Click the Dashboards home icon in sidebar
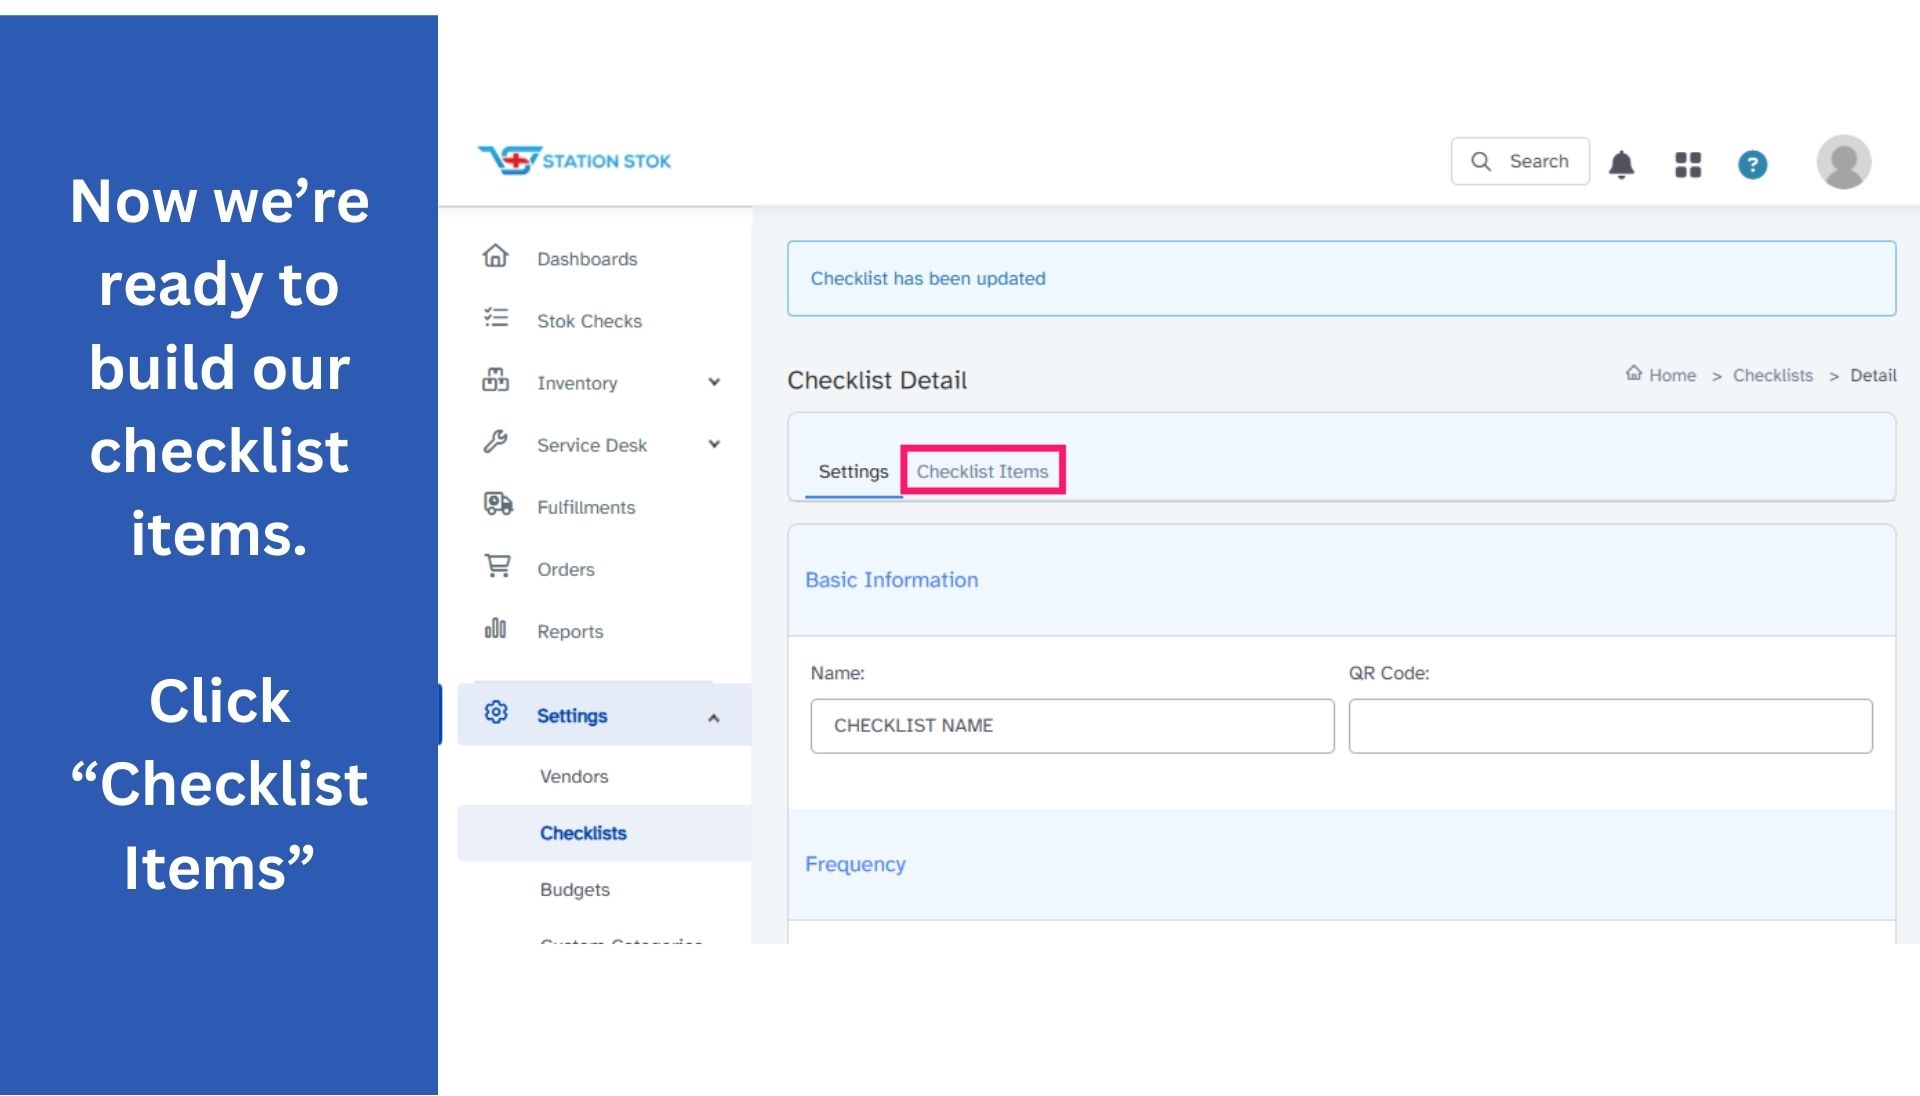This screenshot has height=1096, width=1920. point(496,257)
